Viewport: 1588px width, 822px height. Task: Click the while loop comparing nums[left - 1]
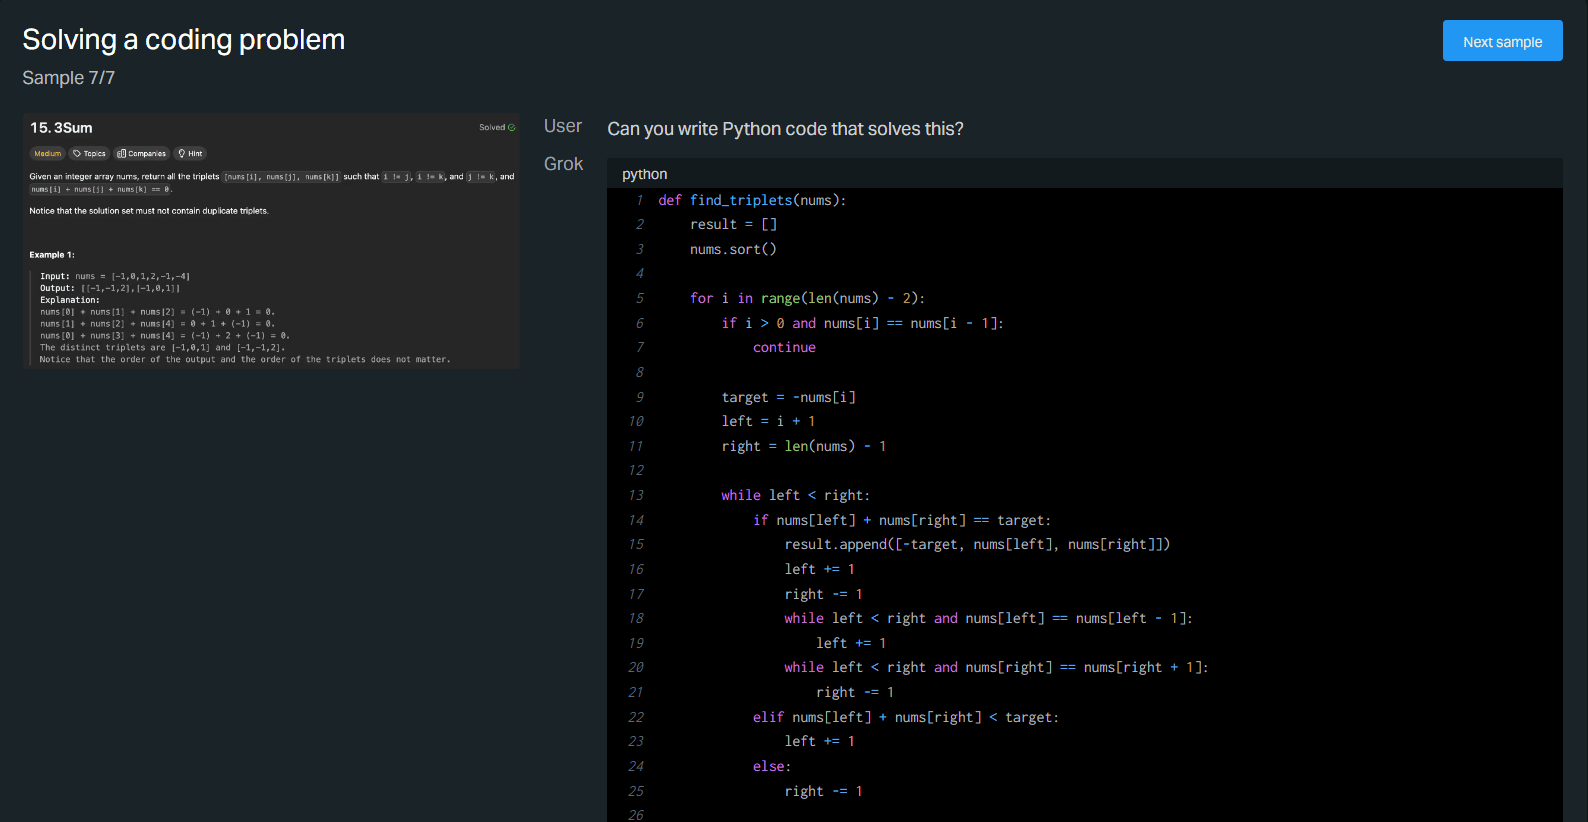(988, 619)
